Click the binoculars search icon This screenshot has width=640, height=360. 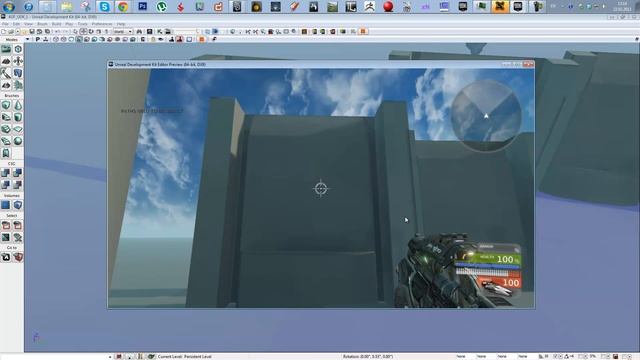click(140, 31)
